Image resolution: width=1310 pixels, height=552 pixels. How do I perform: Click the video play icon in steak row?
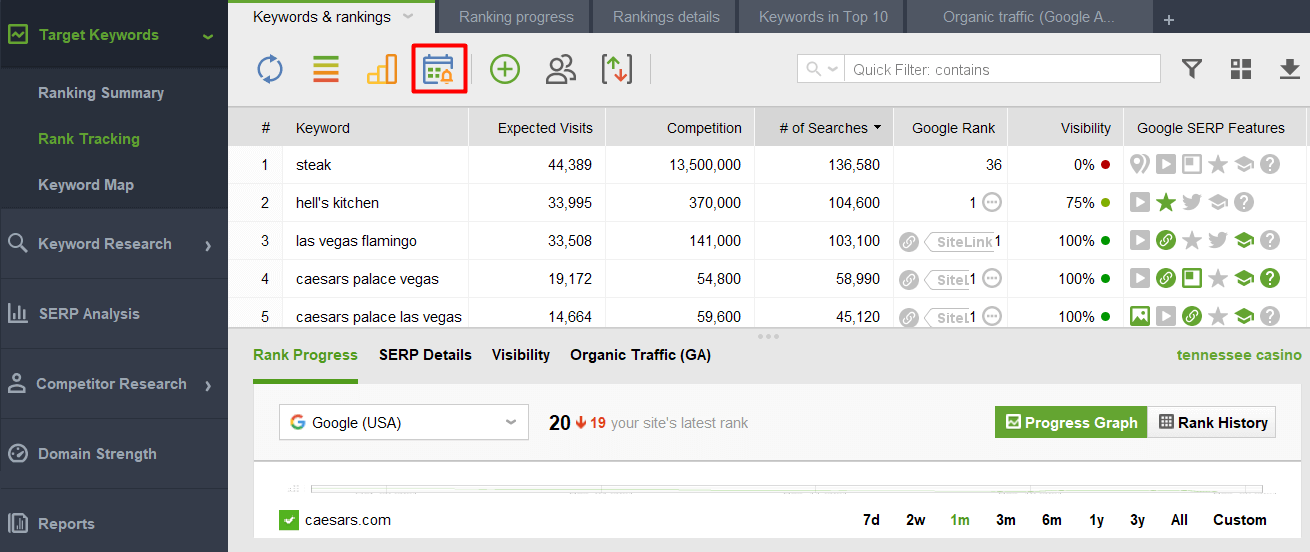[x=1165, y=165]
